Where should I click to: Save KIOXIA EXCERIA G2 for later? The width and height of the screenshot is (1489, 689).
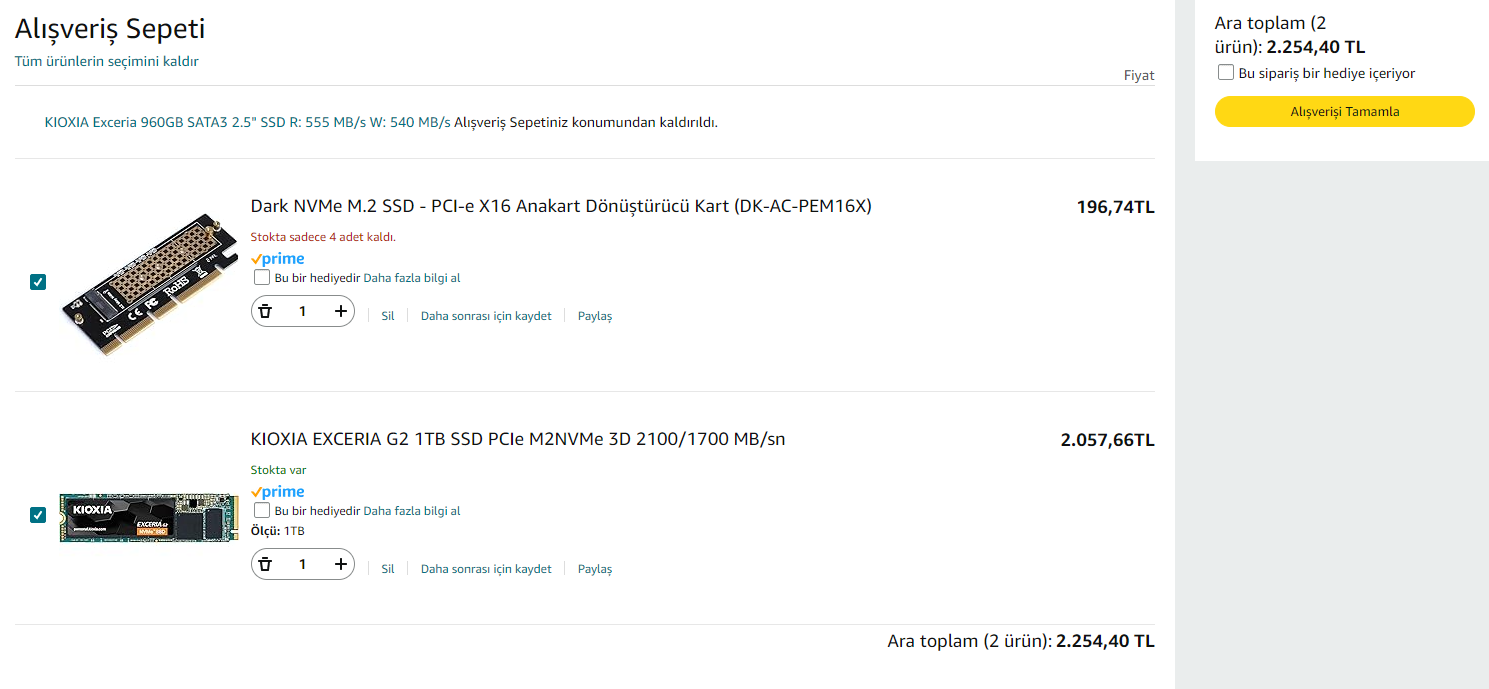[486, 569]
